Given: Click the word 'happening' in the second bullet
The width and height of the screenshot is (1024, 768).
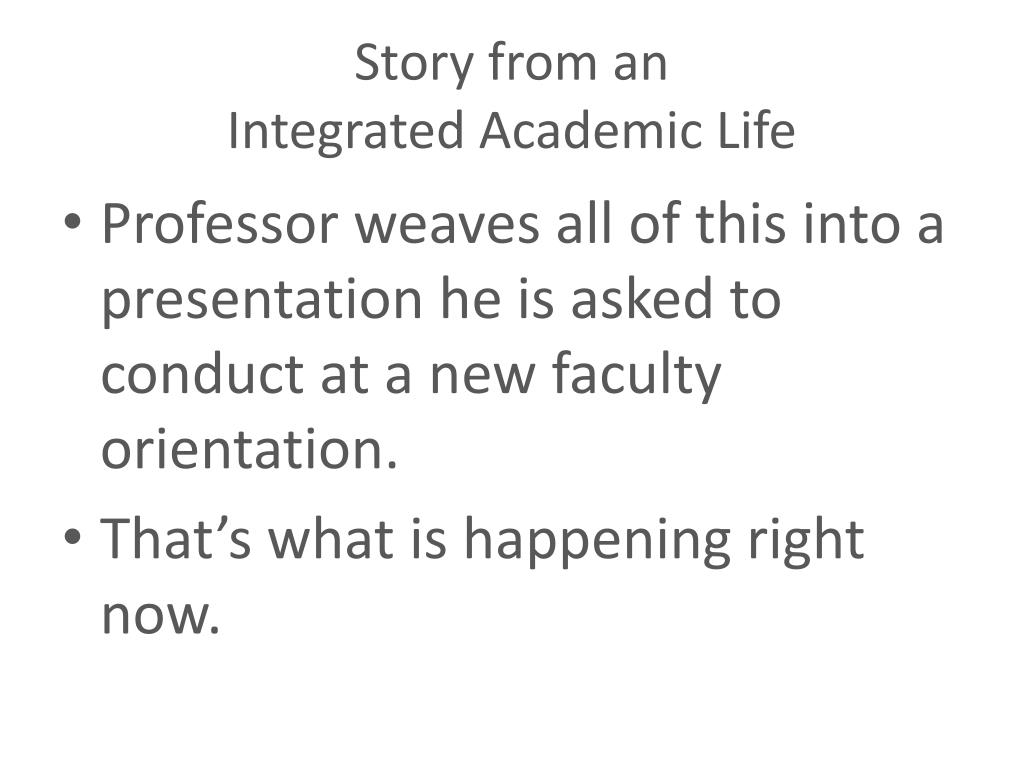Looking at the screenshot, I should pos(597,542).
